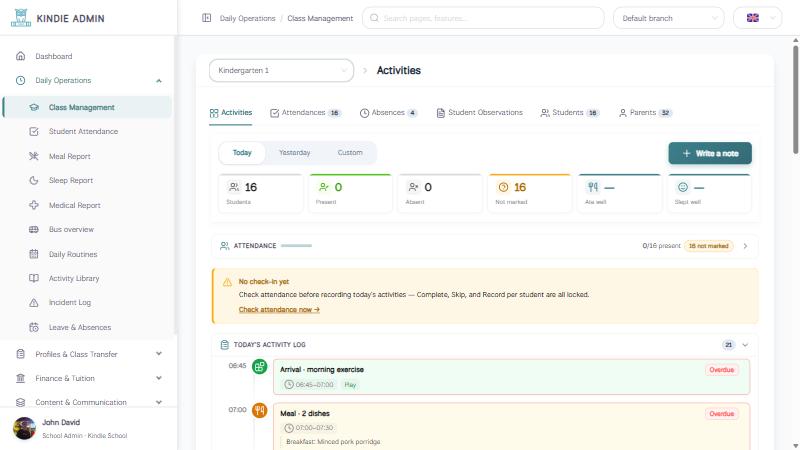The image size is (800, 450).
Task: Open the Meal - 2 dishes card
Action: [511, 427]
